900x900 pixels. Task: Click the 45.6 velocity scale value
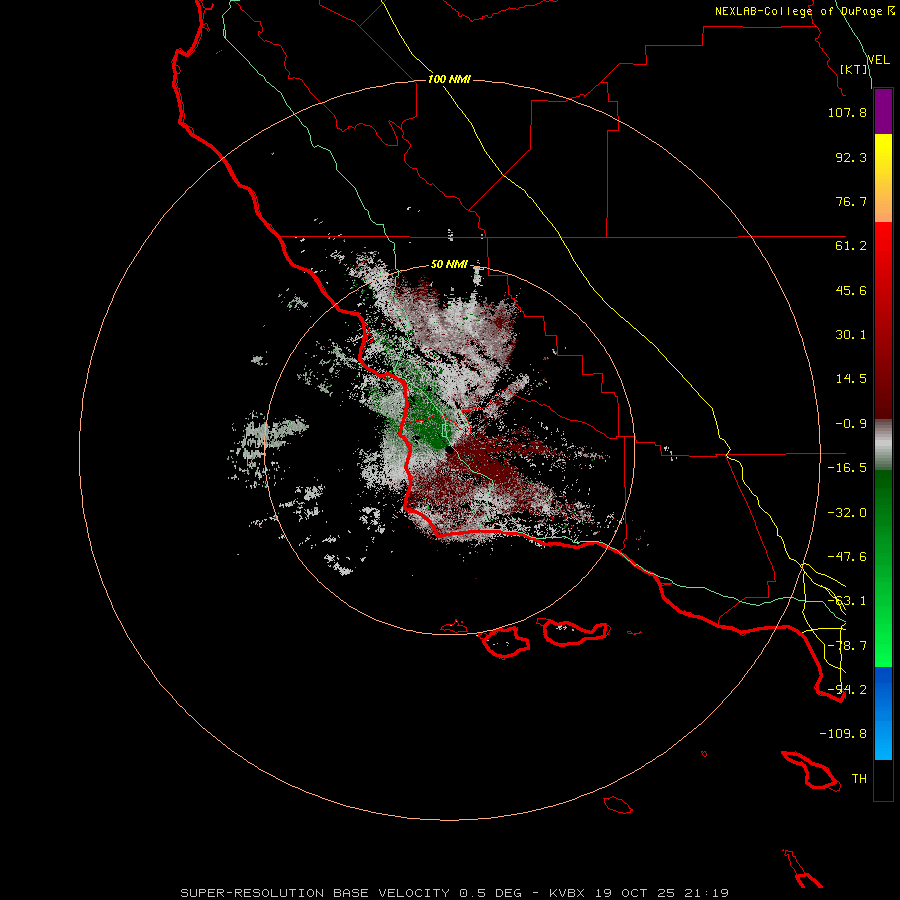click(851, 290)
